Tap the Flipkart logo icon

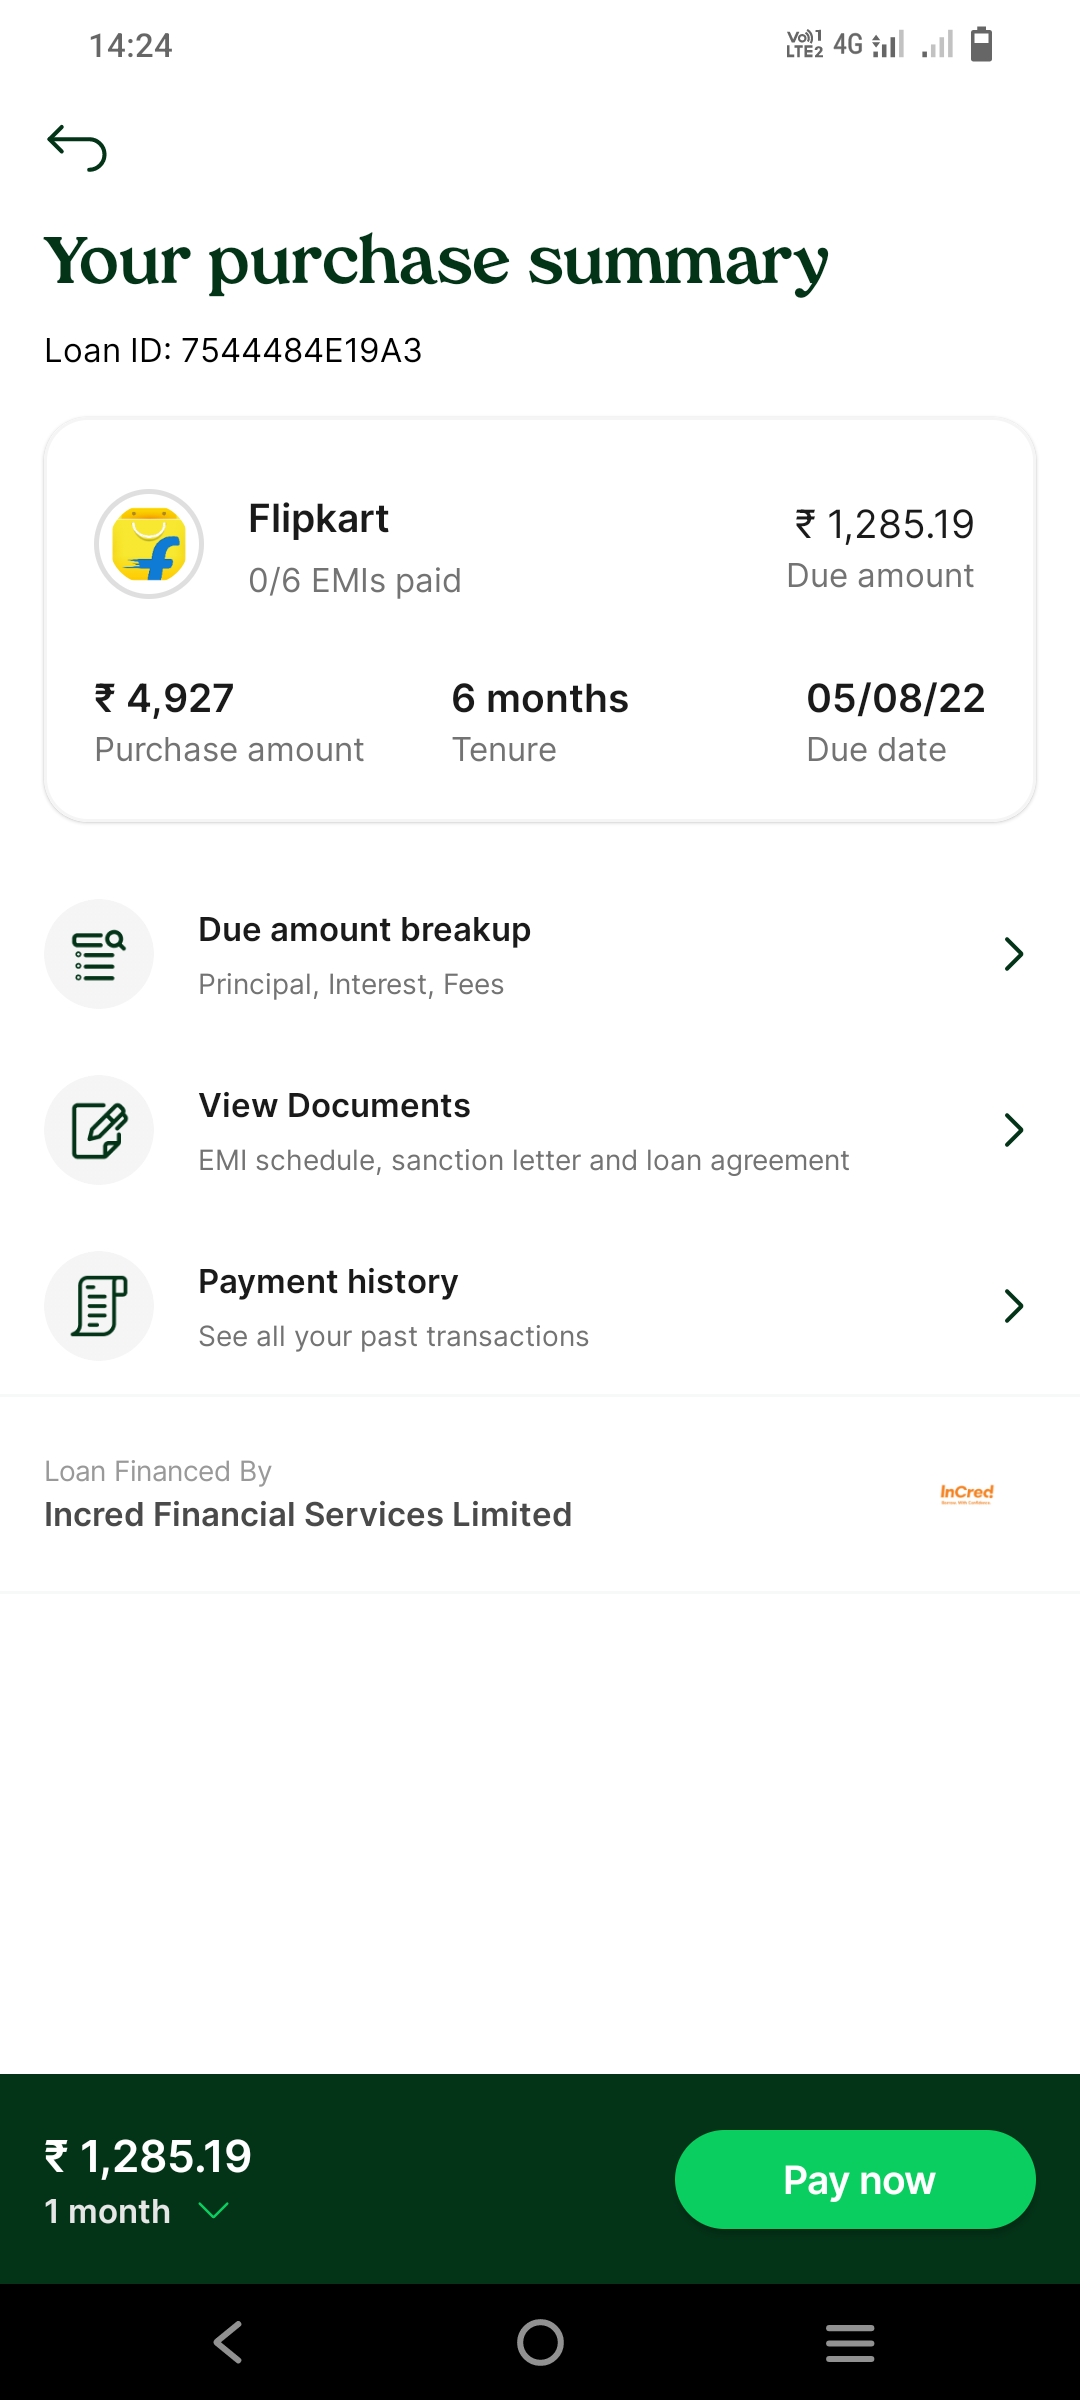point(149,544)
